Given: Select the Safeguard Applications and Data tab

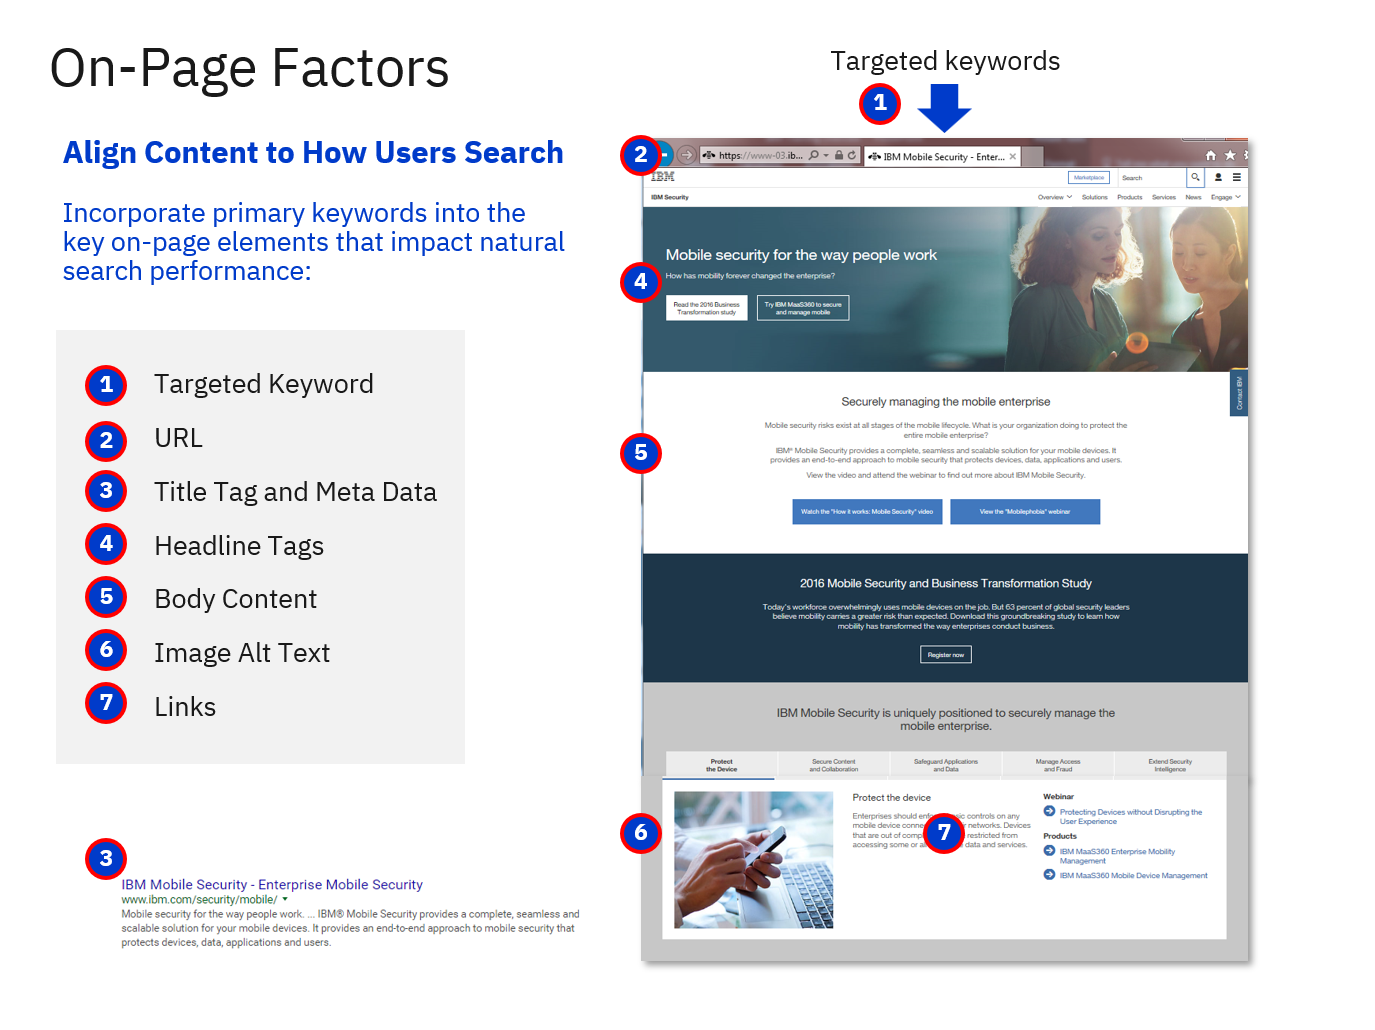Looking at the screenshot, I should point(946,765).
